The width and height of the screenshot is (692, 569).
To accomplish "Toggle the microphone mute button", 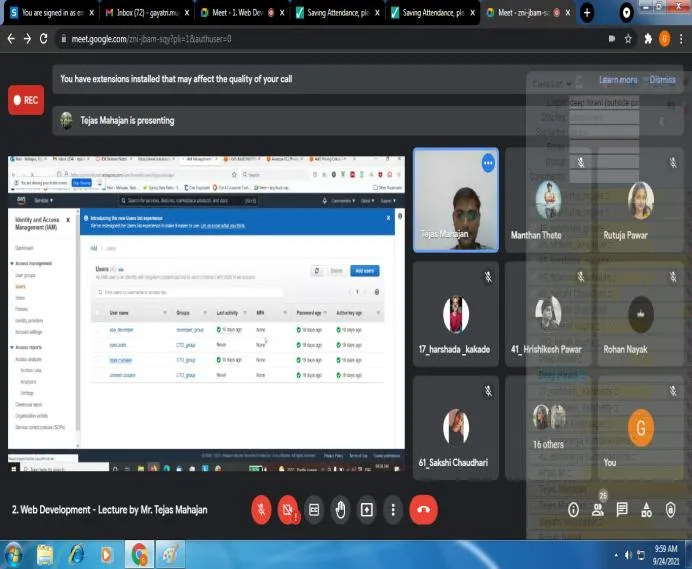I will tap(261, 509).
